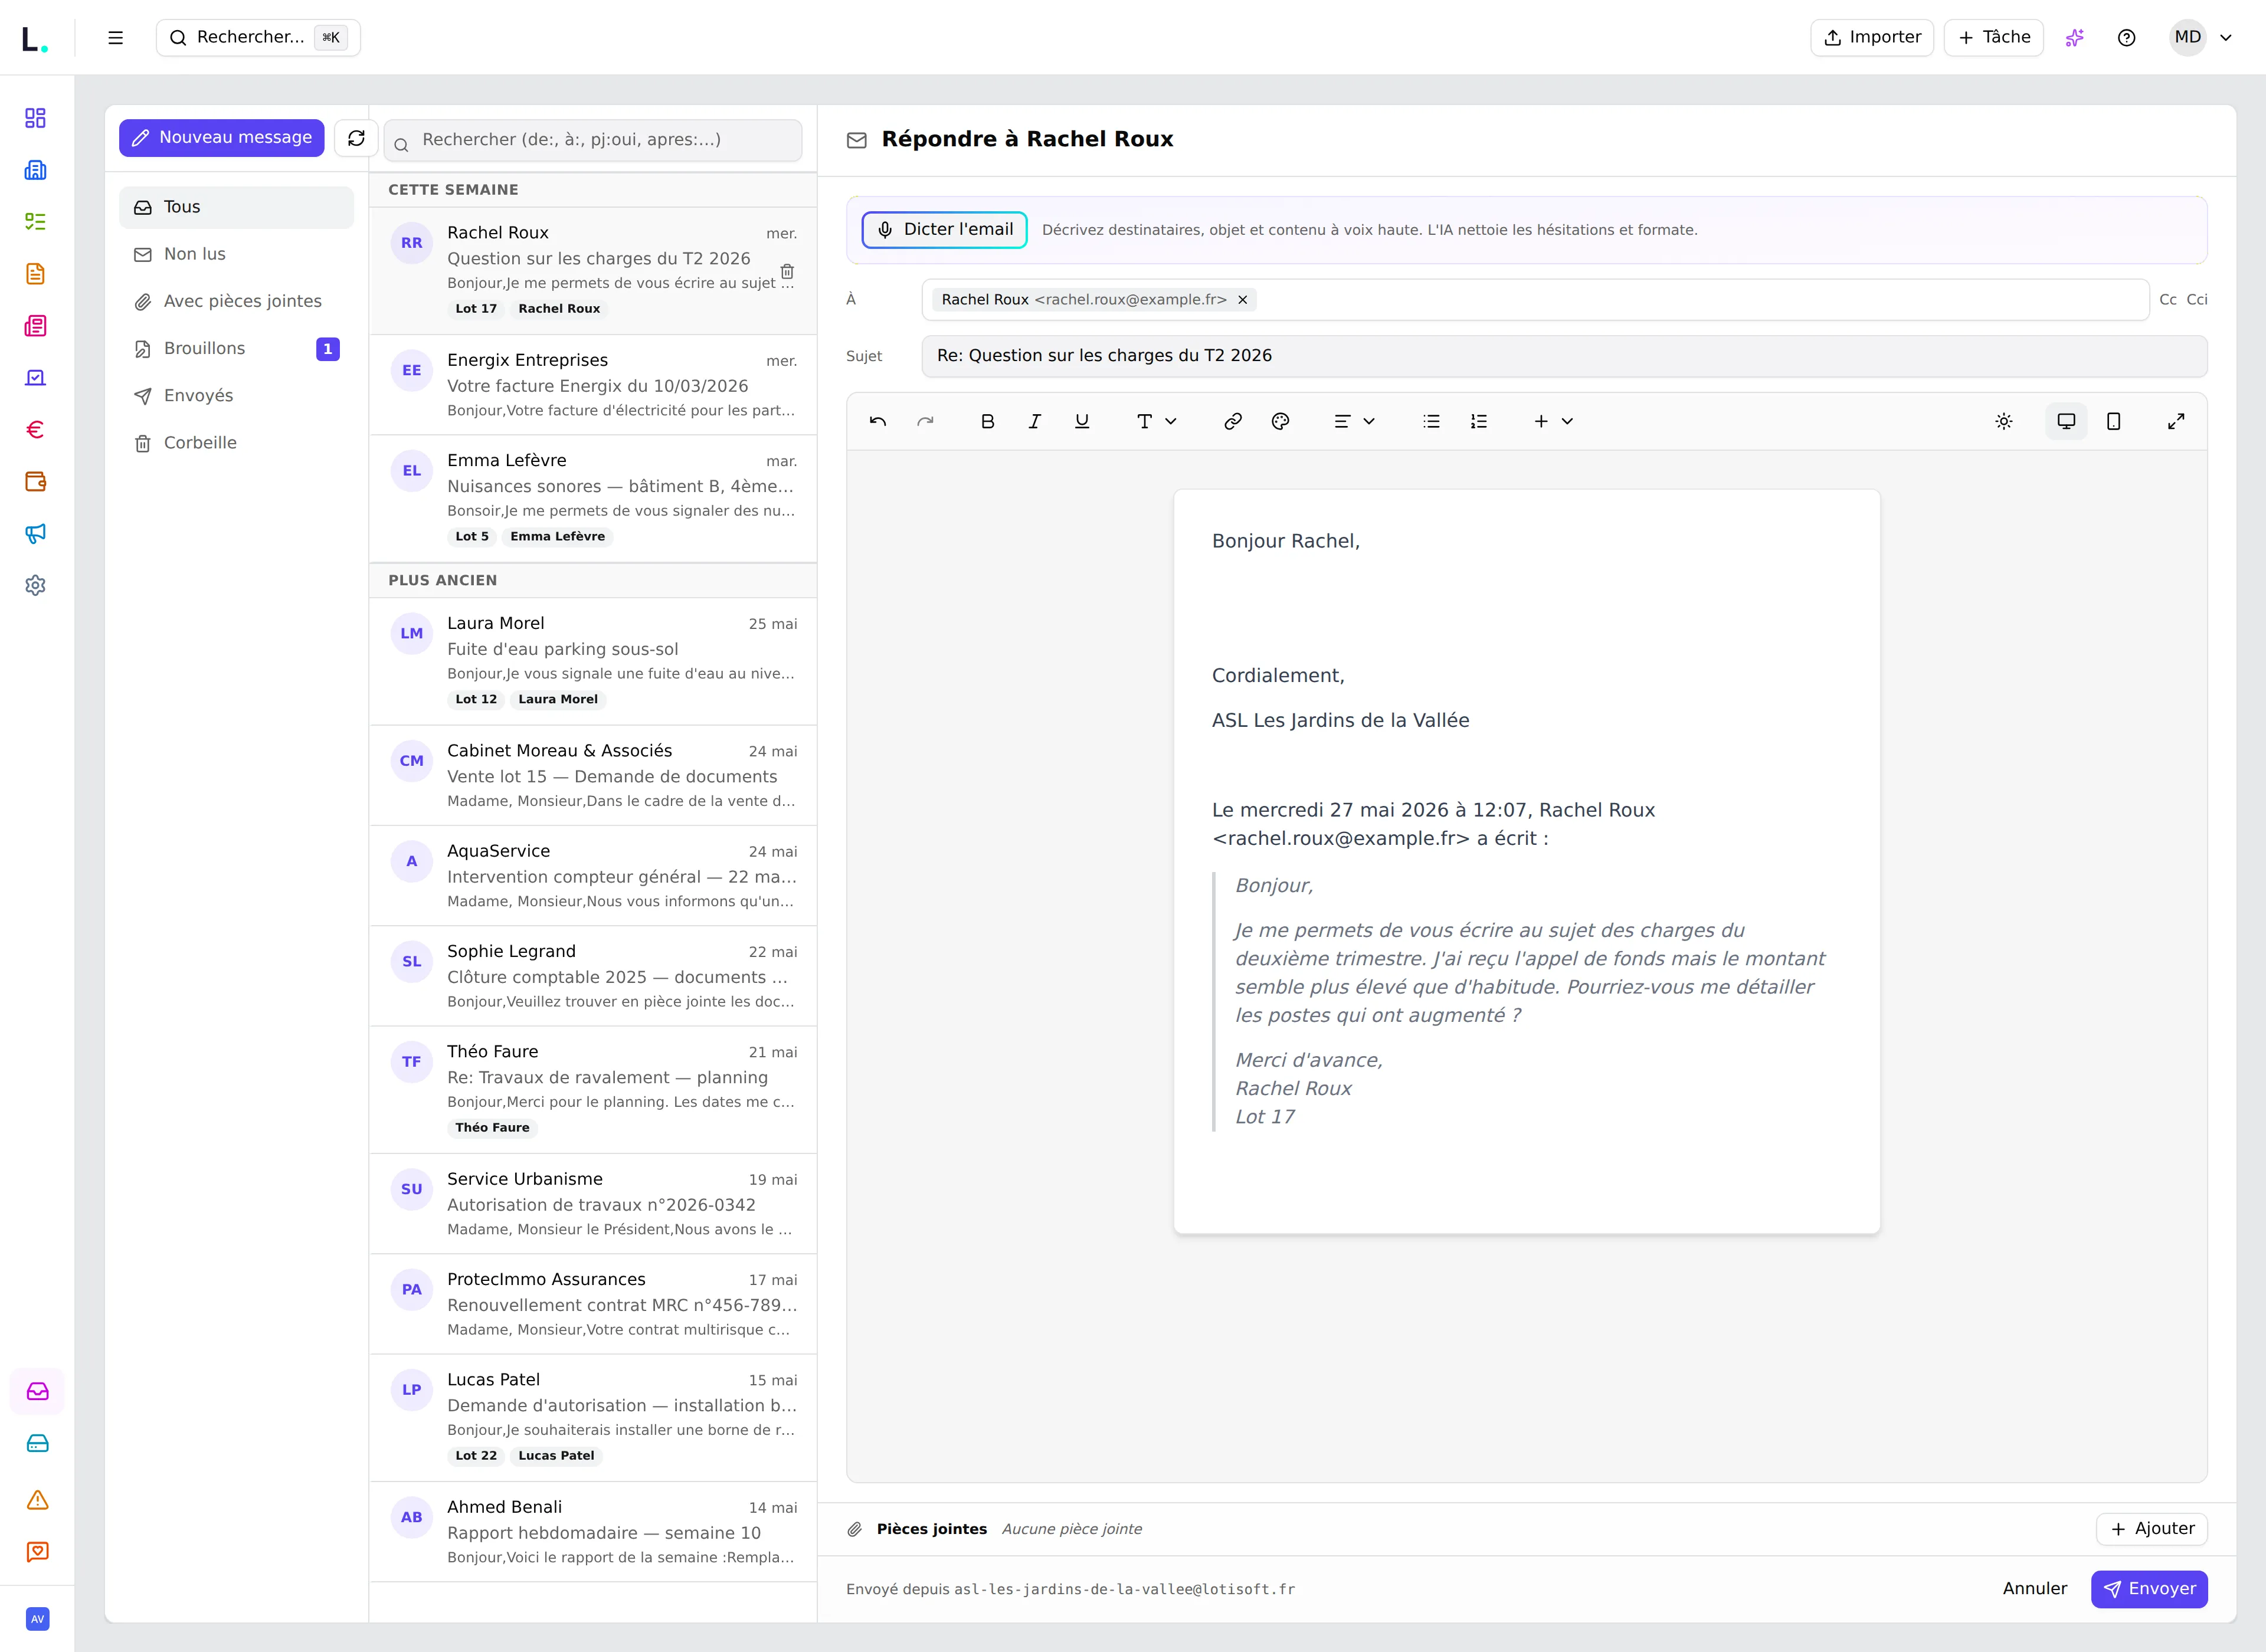Open the warning triangle alerts icon
Image resolution: width=2266 pixels, height=1652 pixels.
38,1500
